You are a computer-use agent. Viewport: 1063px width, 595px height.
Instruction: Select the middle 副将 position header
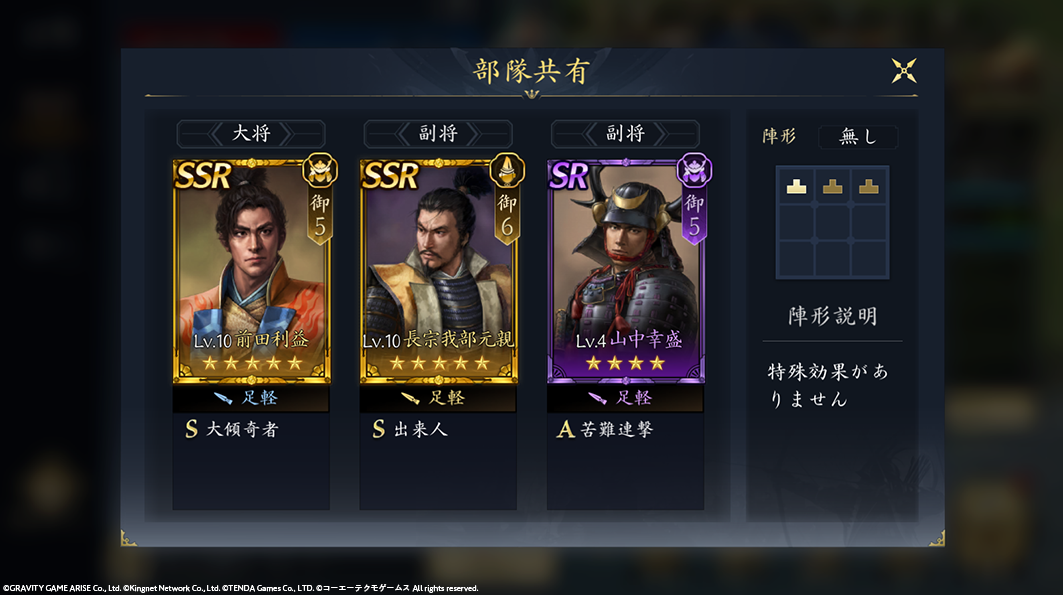click(438, 134)
